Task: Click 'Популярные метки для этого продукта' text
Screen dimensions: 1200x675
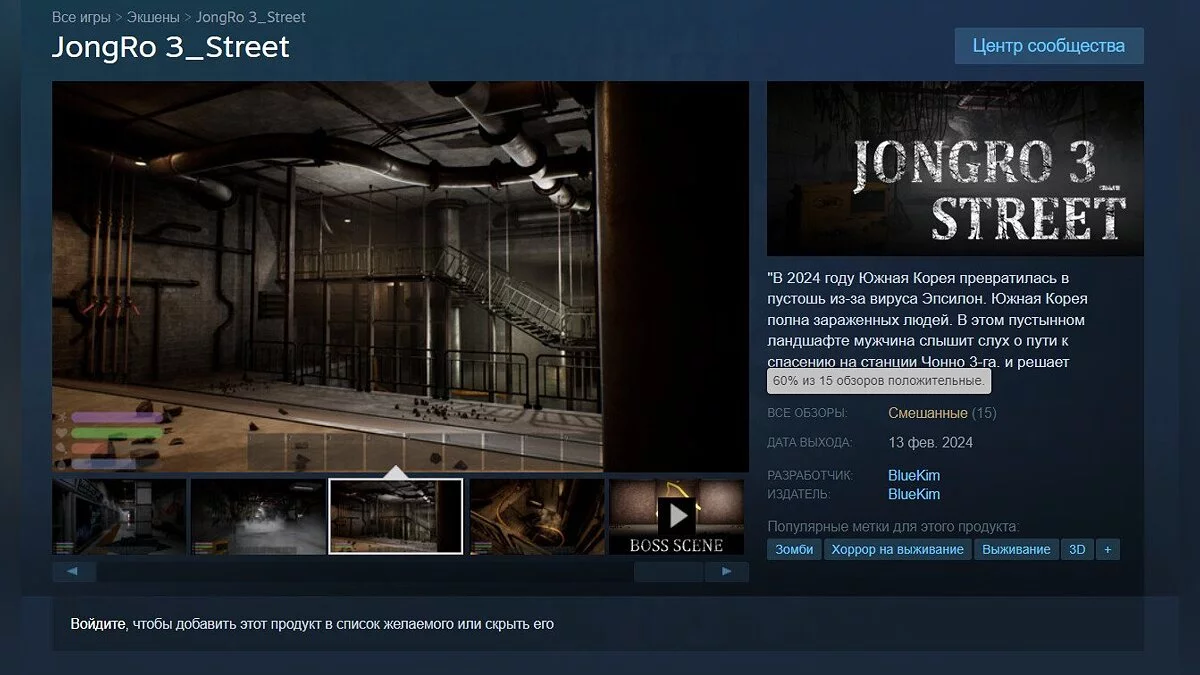Action: coord(893,526)
